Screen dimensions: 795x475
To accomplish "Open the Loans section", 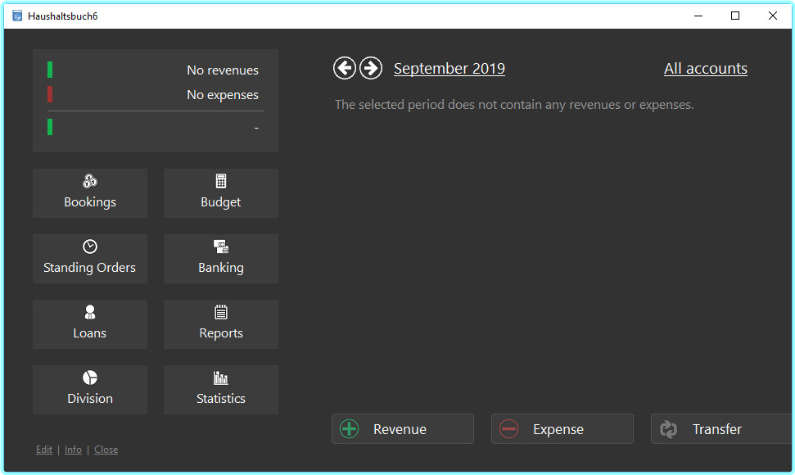I will [x=90, y=324].
